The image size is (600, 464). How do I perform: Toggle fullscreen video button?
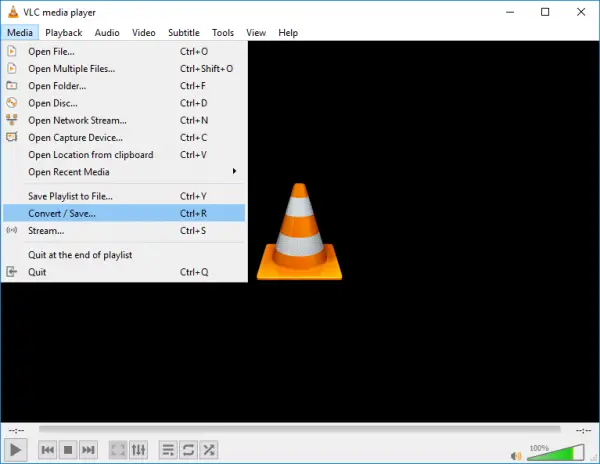coord(118,450)
